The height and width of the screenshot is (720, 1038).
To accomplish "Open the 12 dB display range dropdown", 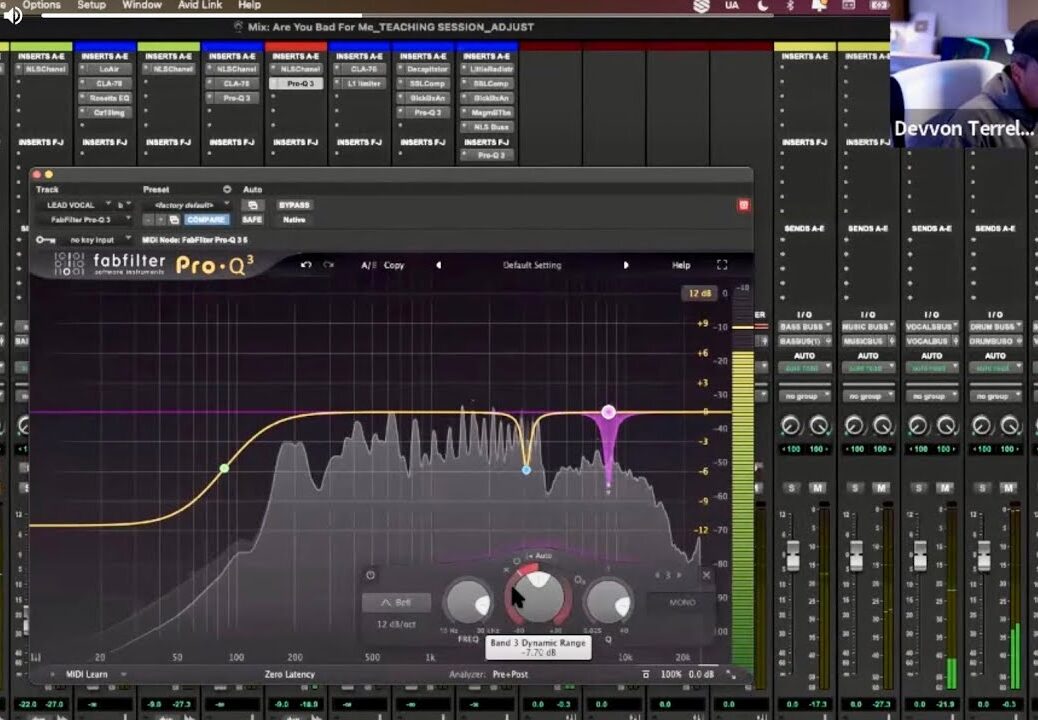I will click(x=699, y=293).
